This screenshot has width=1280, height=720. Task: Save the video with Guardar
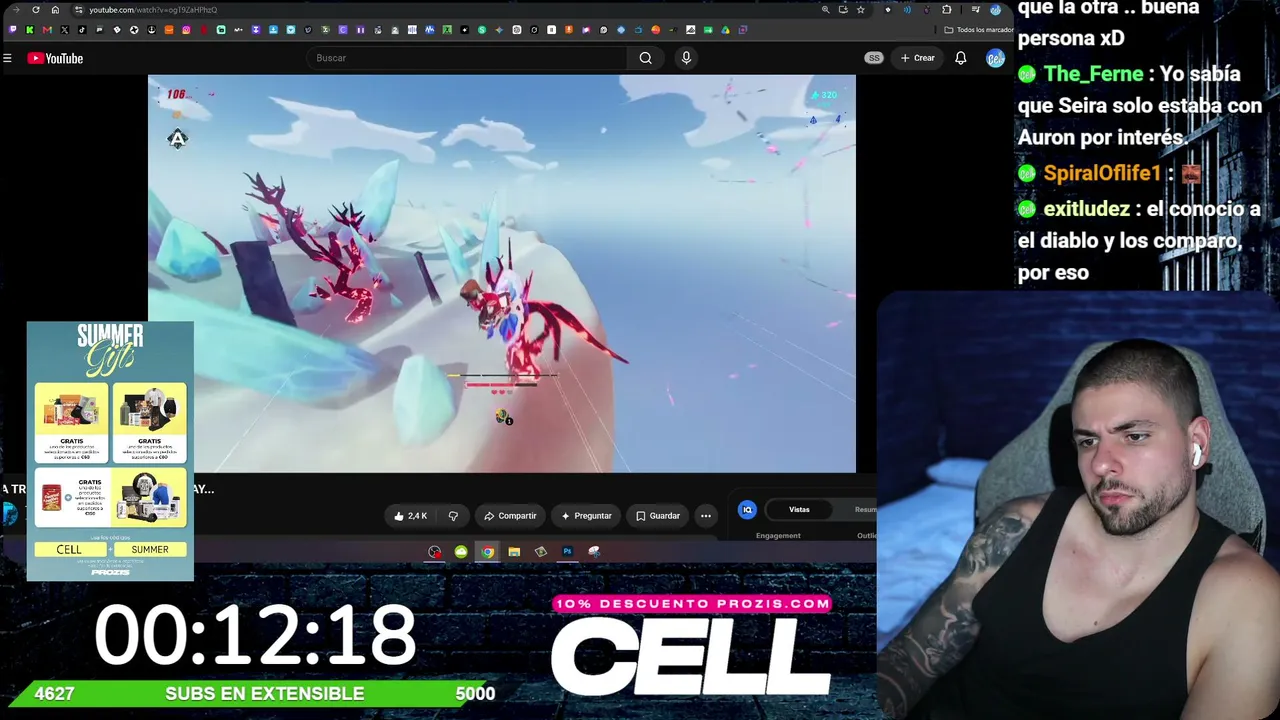[658, 516]
